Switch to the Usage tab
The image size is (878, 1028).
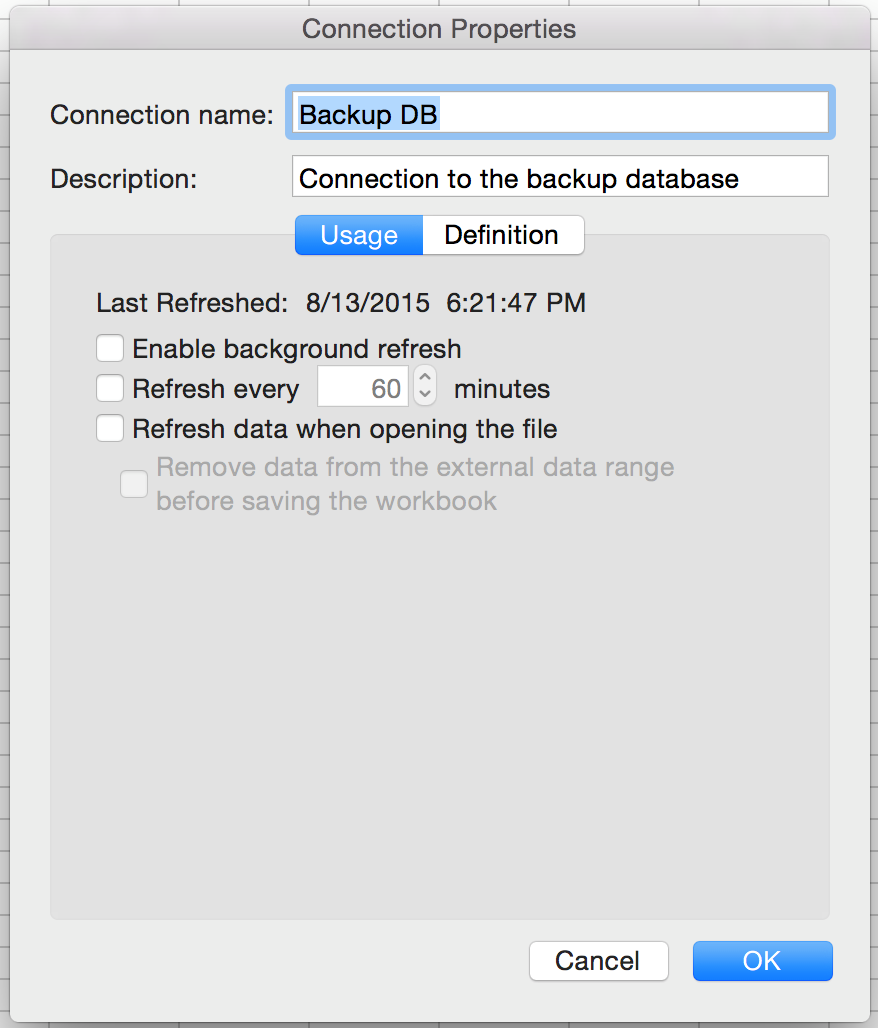click(x=359, y=235)
